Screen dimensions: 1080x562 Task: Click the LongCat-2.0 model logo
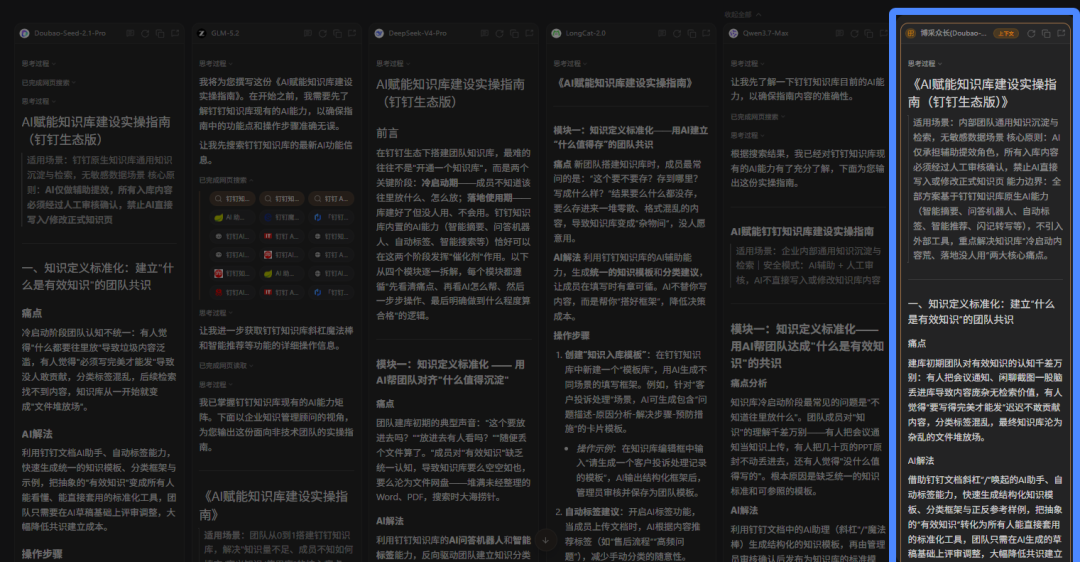(x=557, y=33)
